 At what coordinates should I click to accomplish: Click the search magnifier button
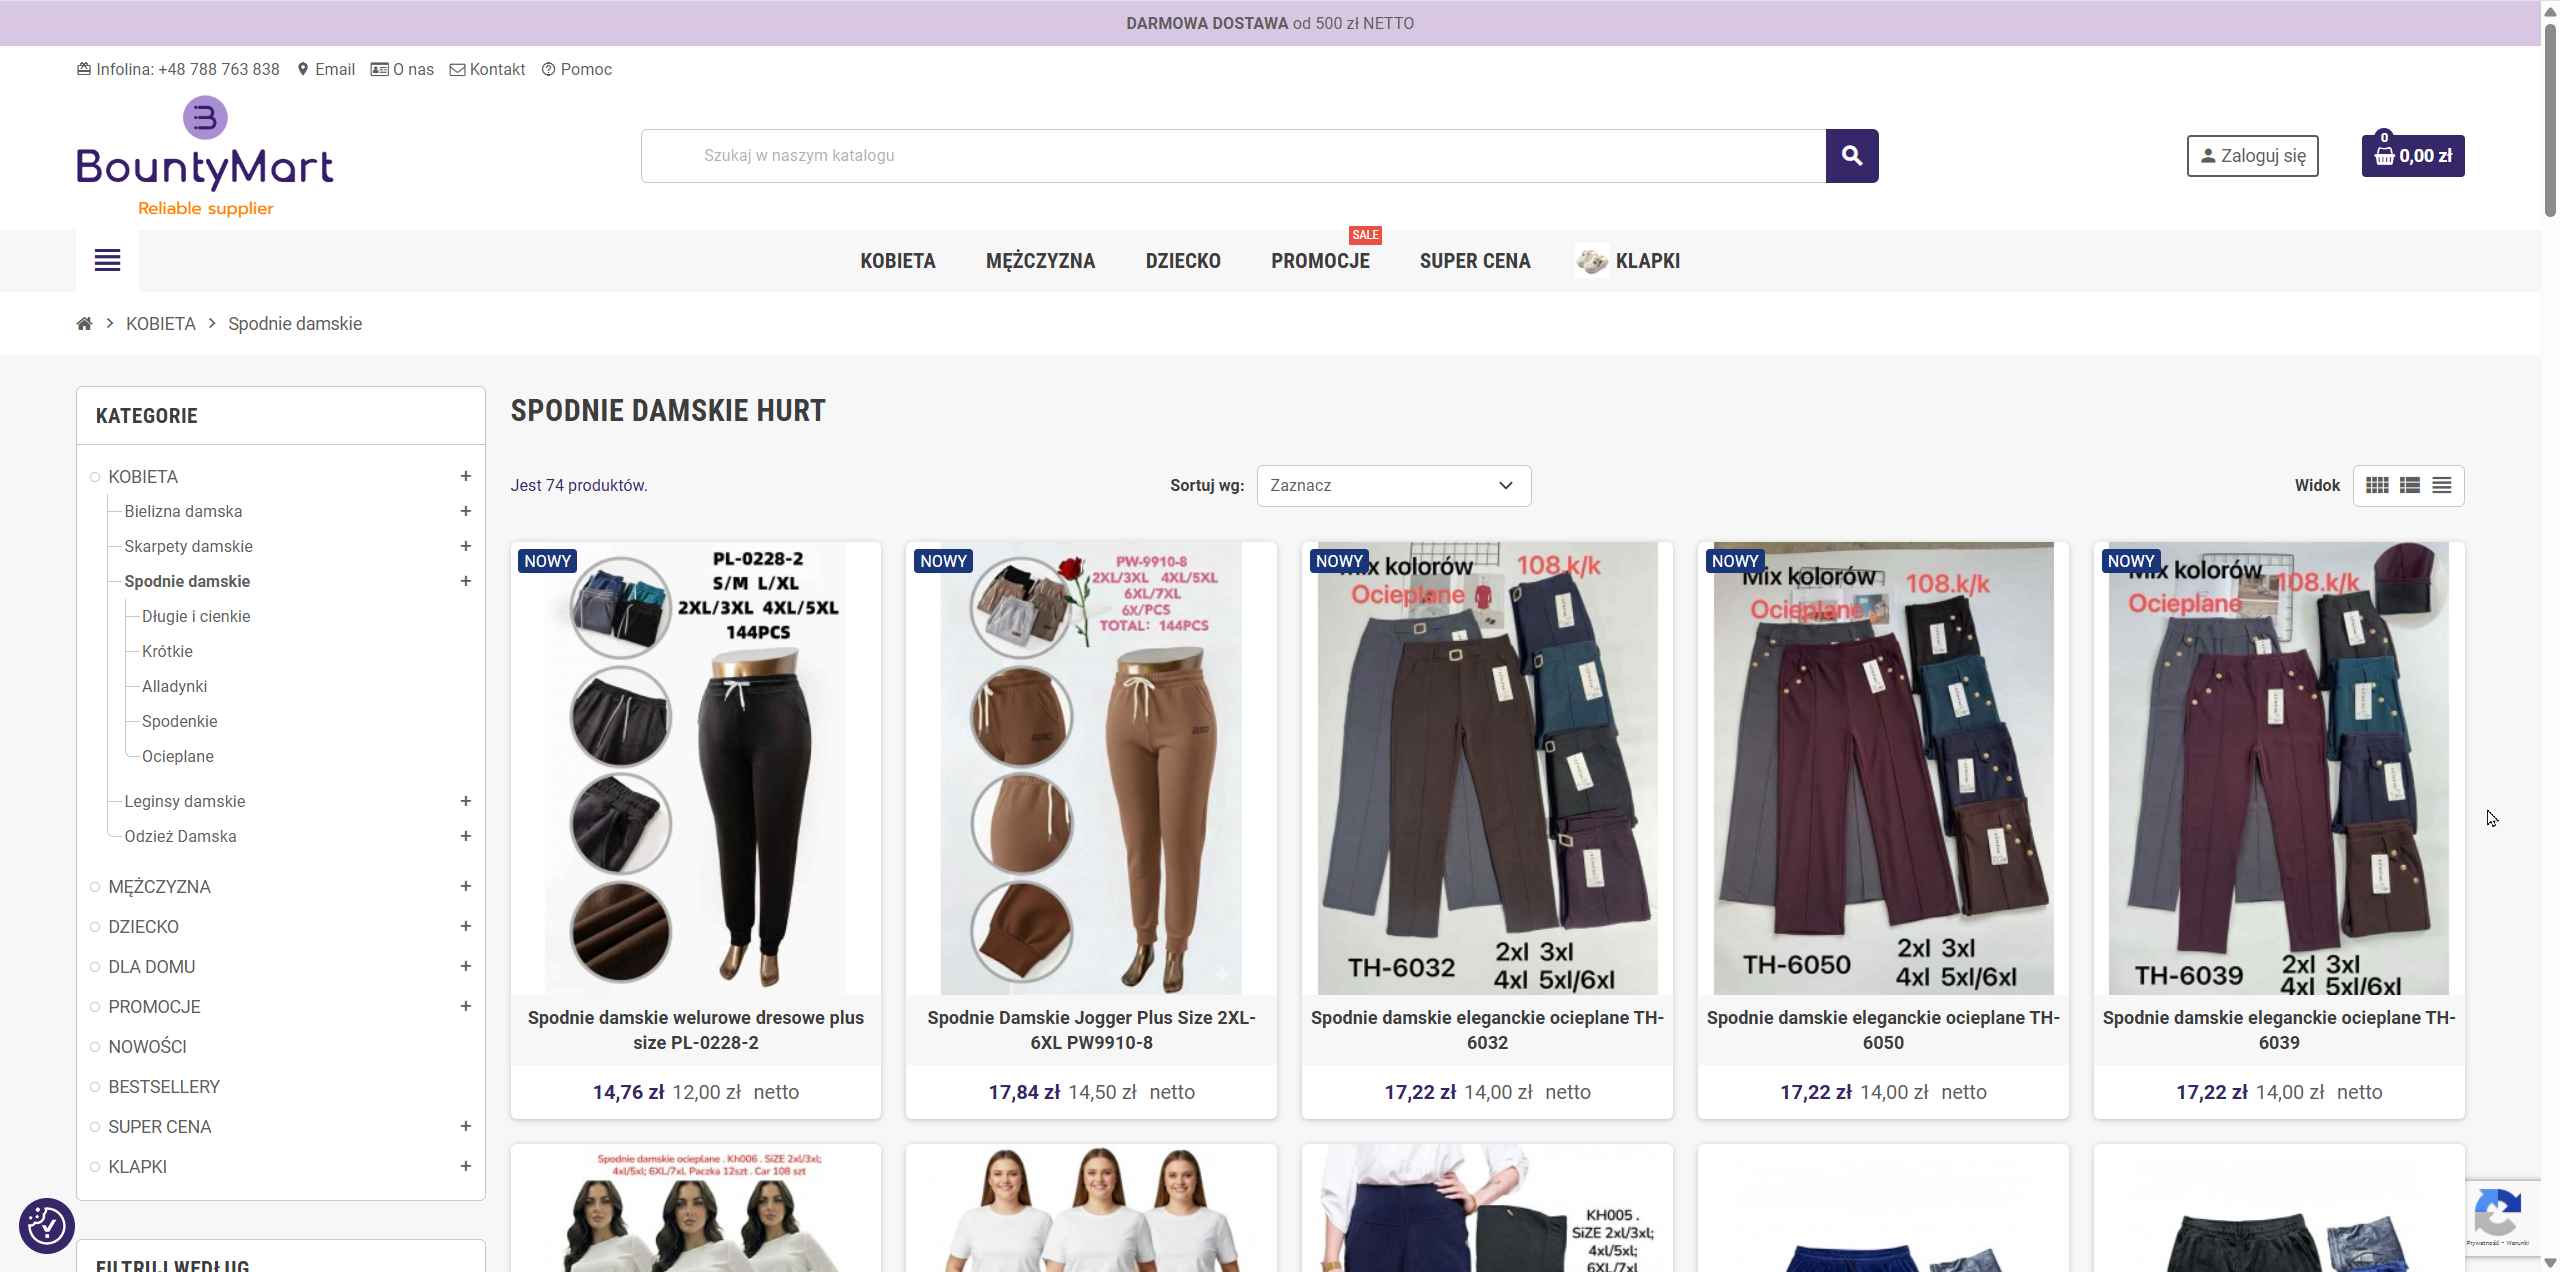pyautogui.click(x=1851, y=156)
